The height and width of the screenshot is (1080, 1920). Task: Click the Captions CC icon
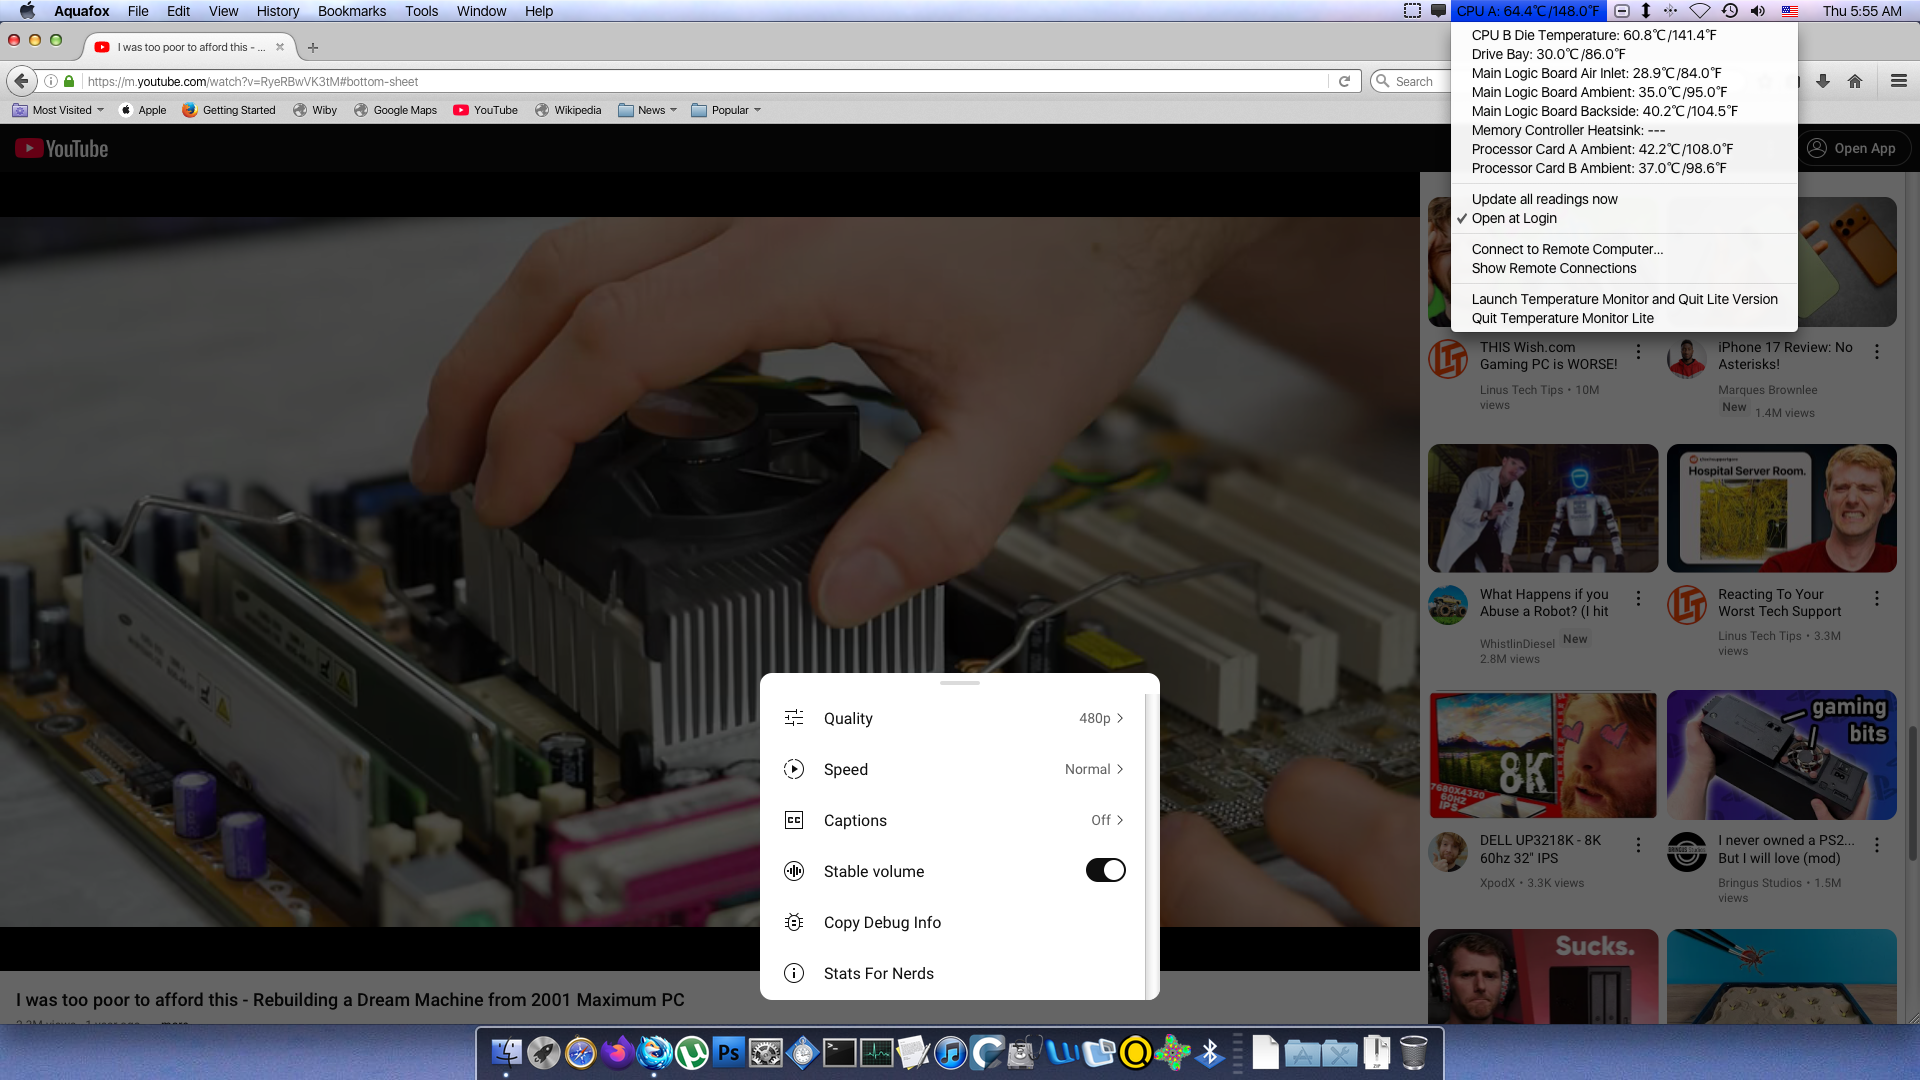point(794,820)
